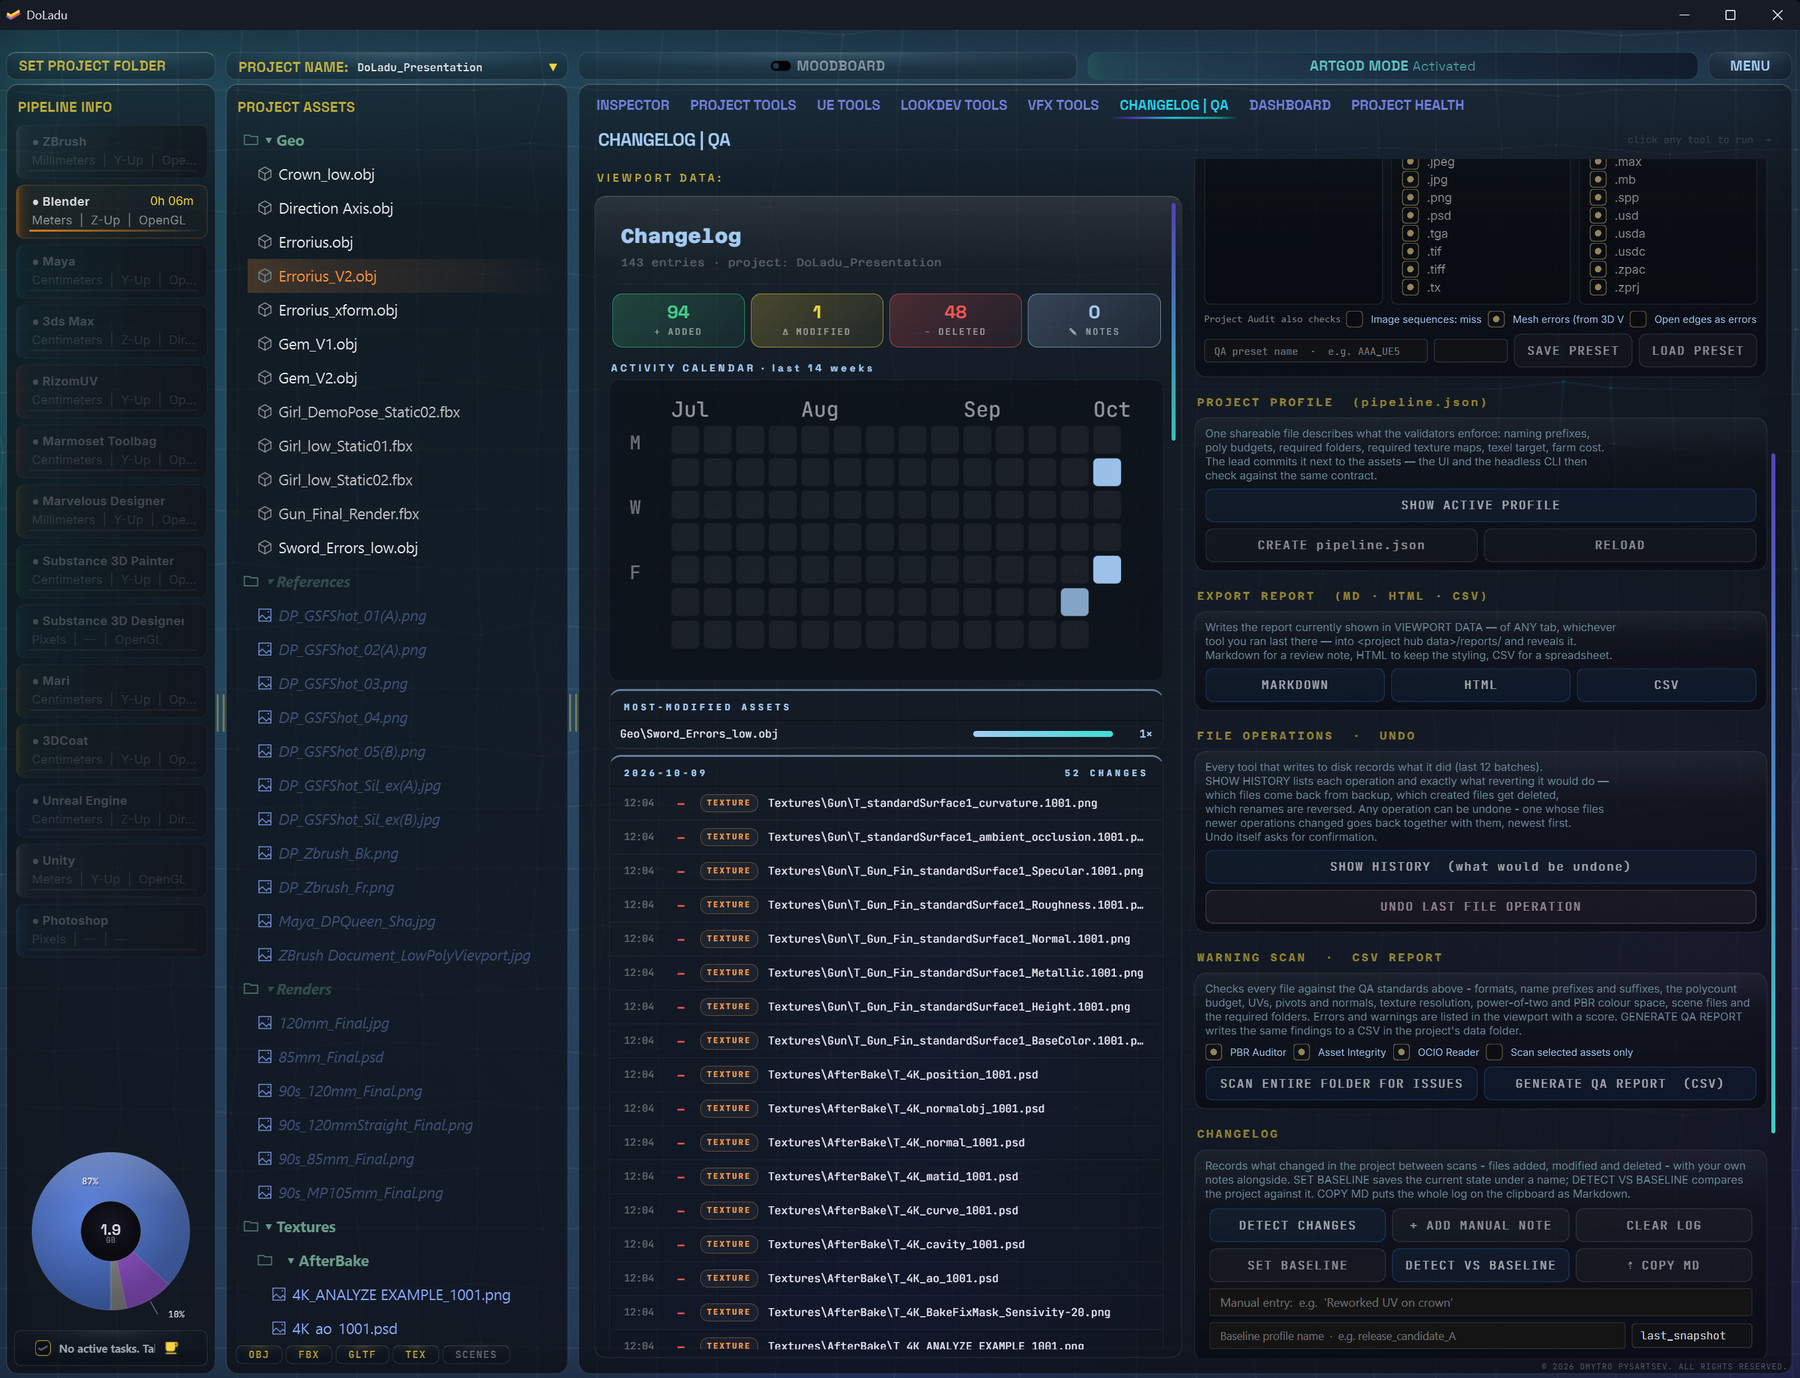Click the mesh icon beside Gun_Final_Render.fbx
1800x1378 pixels.
tap(265, 514)
